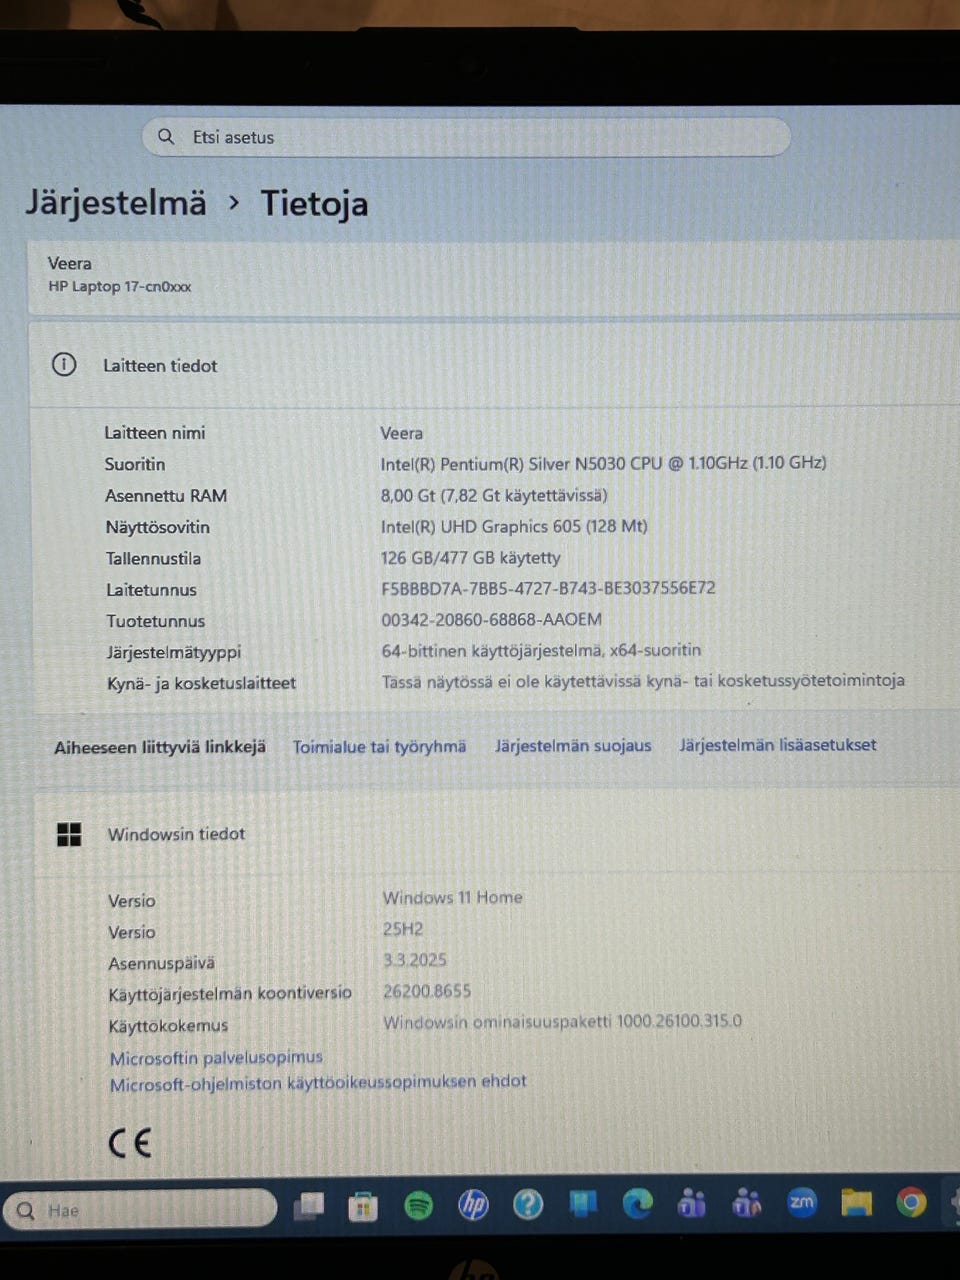Click the Tietoja page title

314,204
